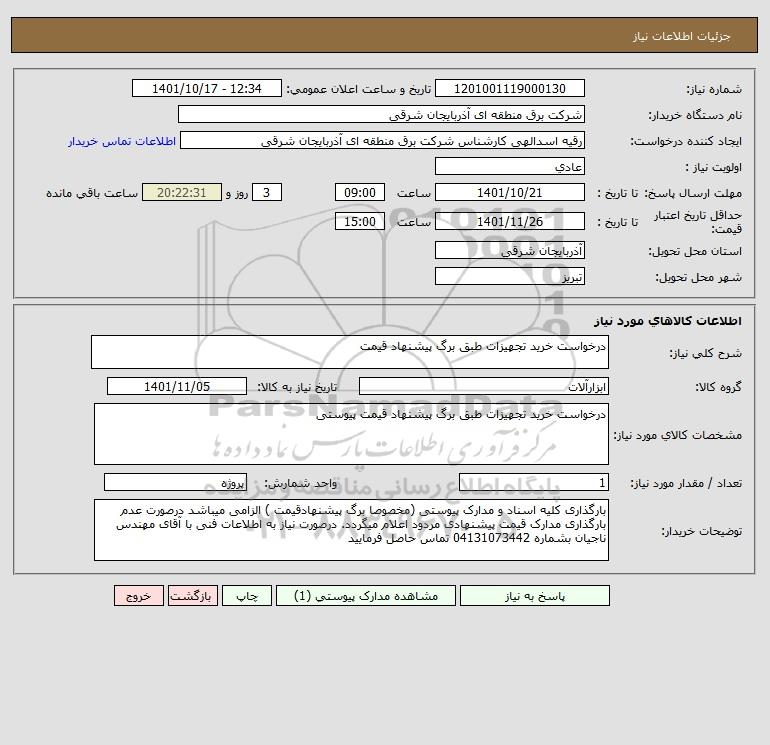Click price validity time 15:00
Image resolution: width=770 pixels, height=745 pixels.
point(360,221)
